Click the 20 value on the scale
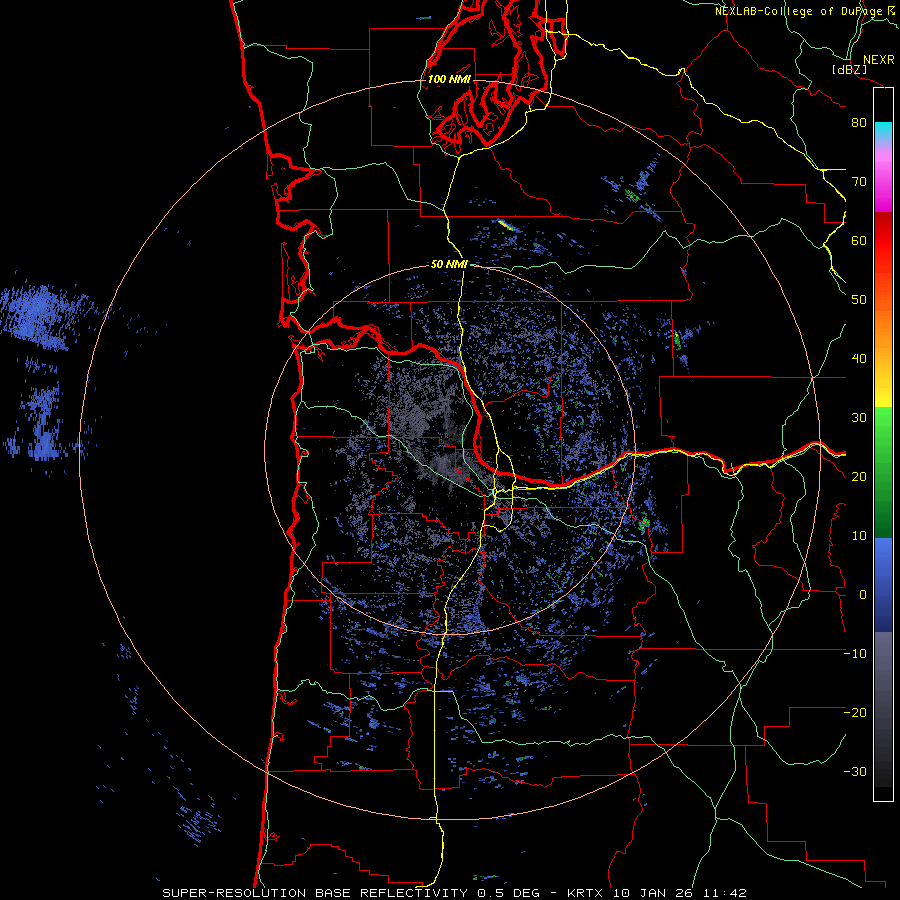This screenshot has height=900, width=900. (x=859, y=477)
